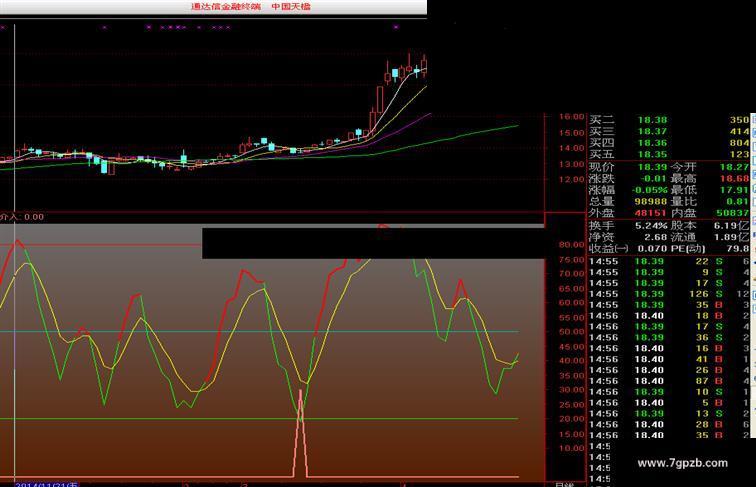Click the 80.00 indicator axis label

pos(571,244)
